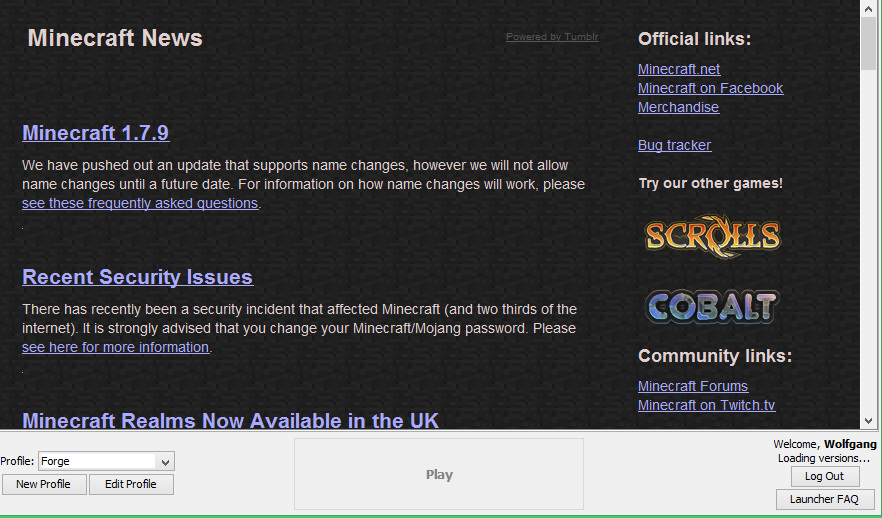
Task: Click the vertical scrollbar thumb in news pane
Action: (868, 43)
